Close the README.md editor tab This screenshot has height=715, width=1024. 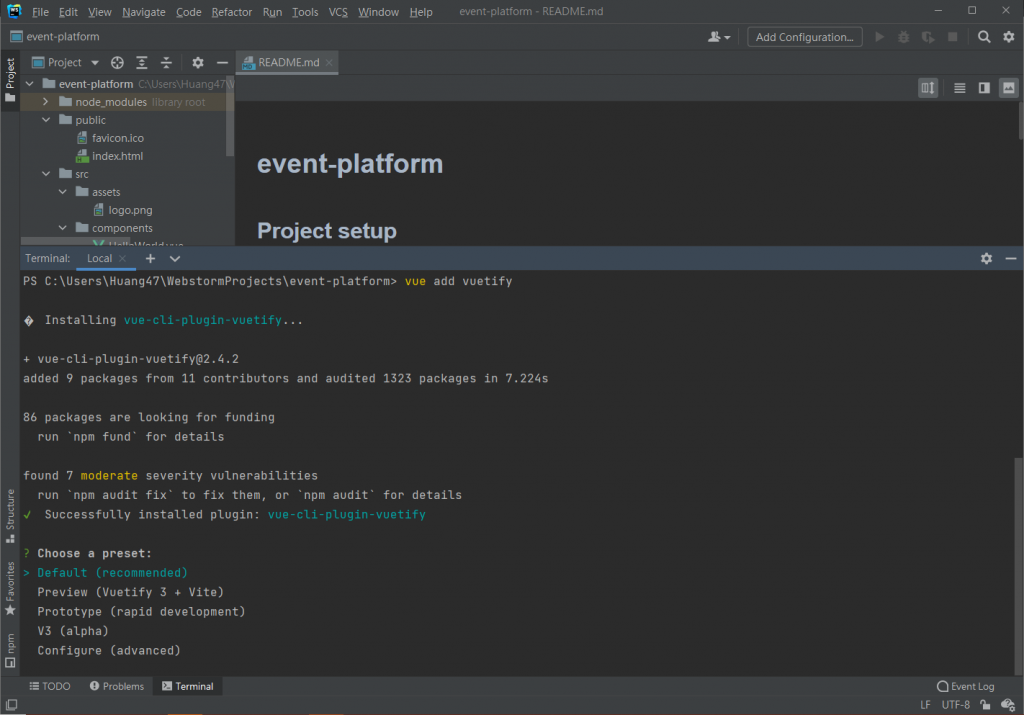pyautogui.click(x=329, y=63)
